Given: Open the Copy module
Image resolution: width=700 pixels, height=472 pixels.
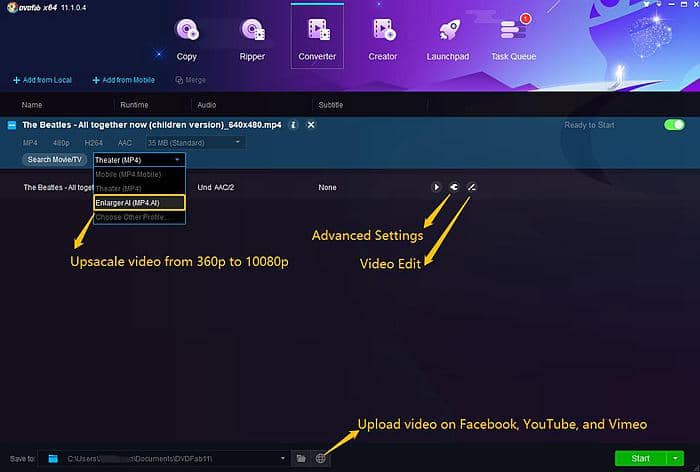Looking at the screenshot, I should click(x=187, y=39).
